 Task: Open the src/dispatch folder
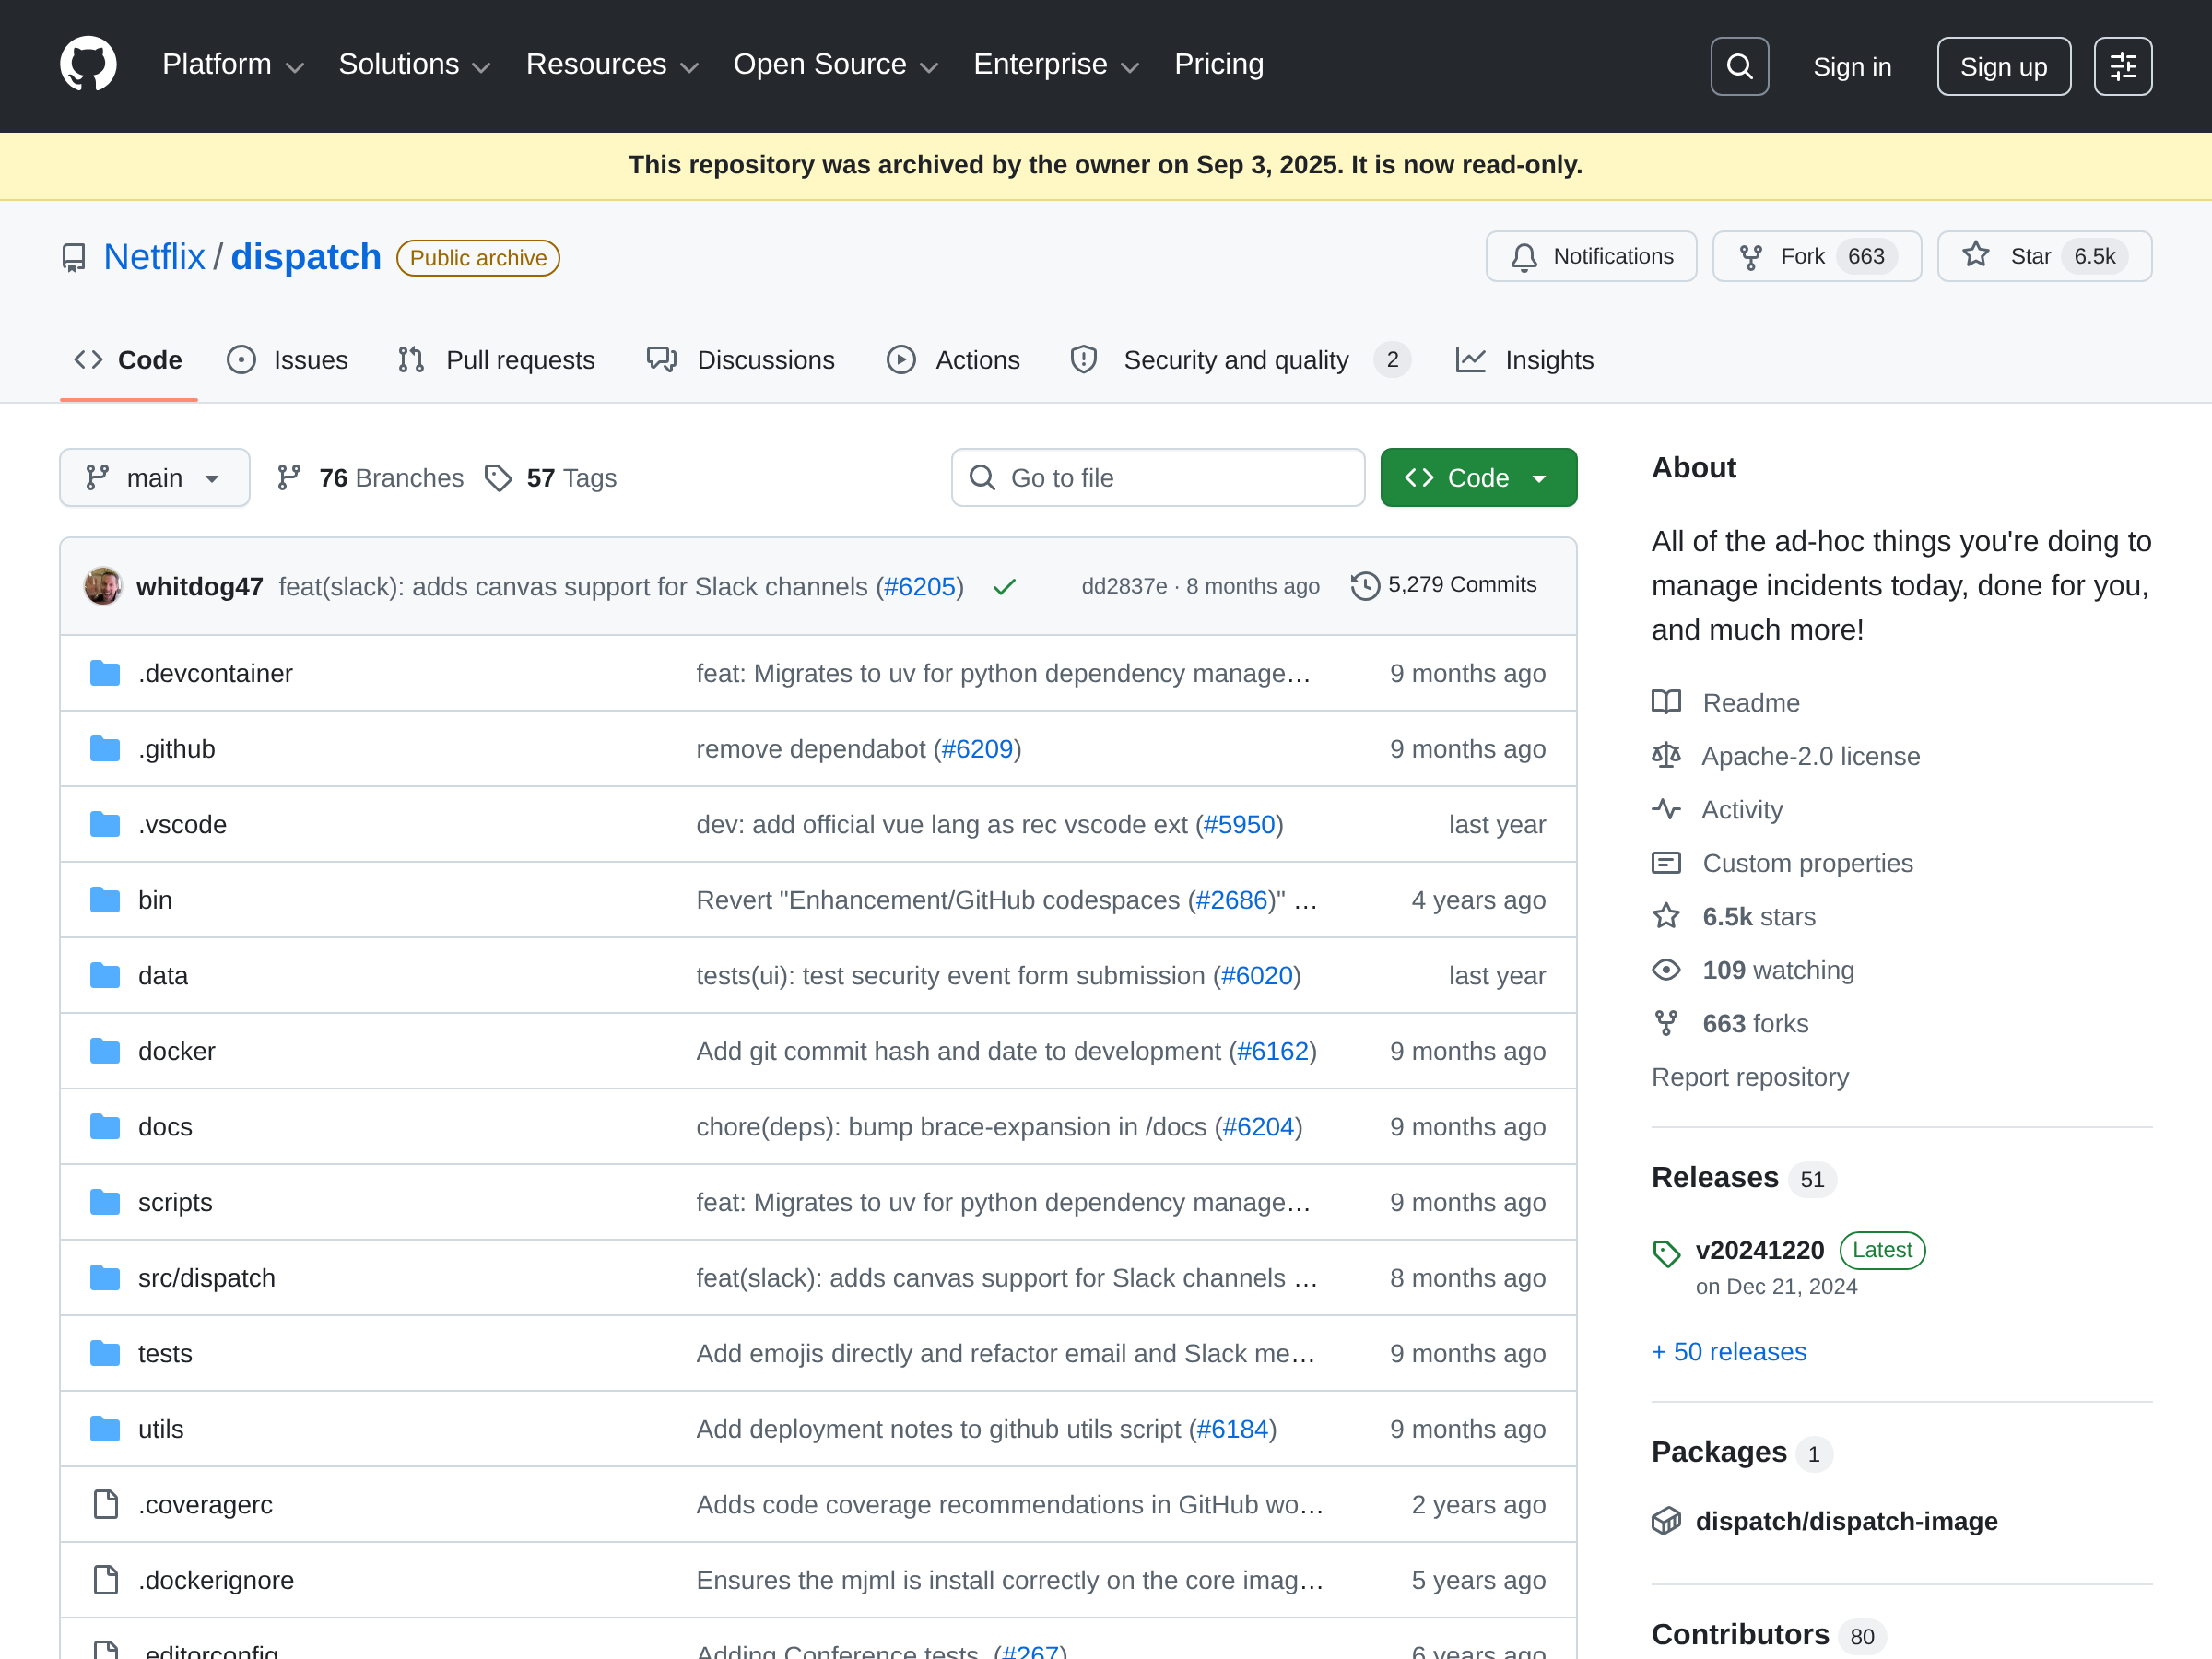[206, 1278]
